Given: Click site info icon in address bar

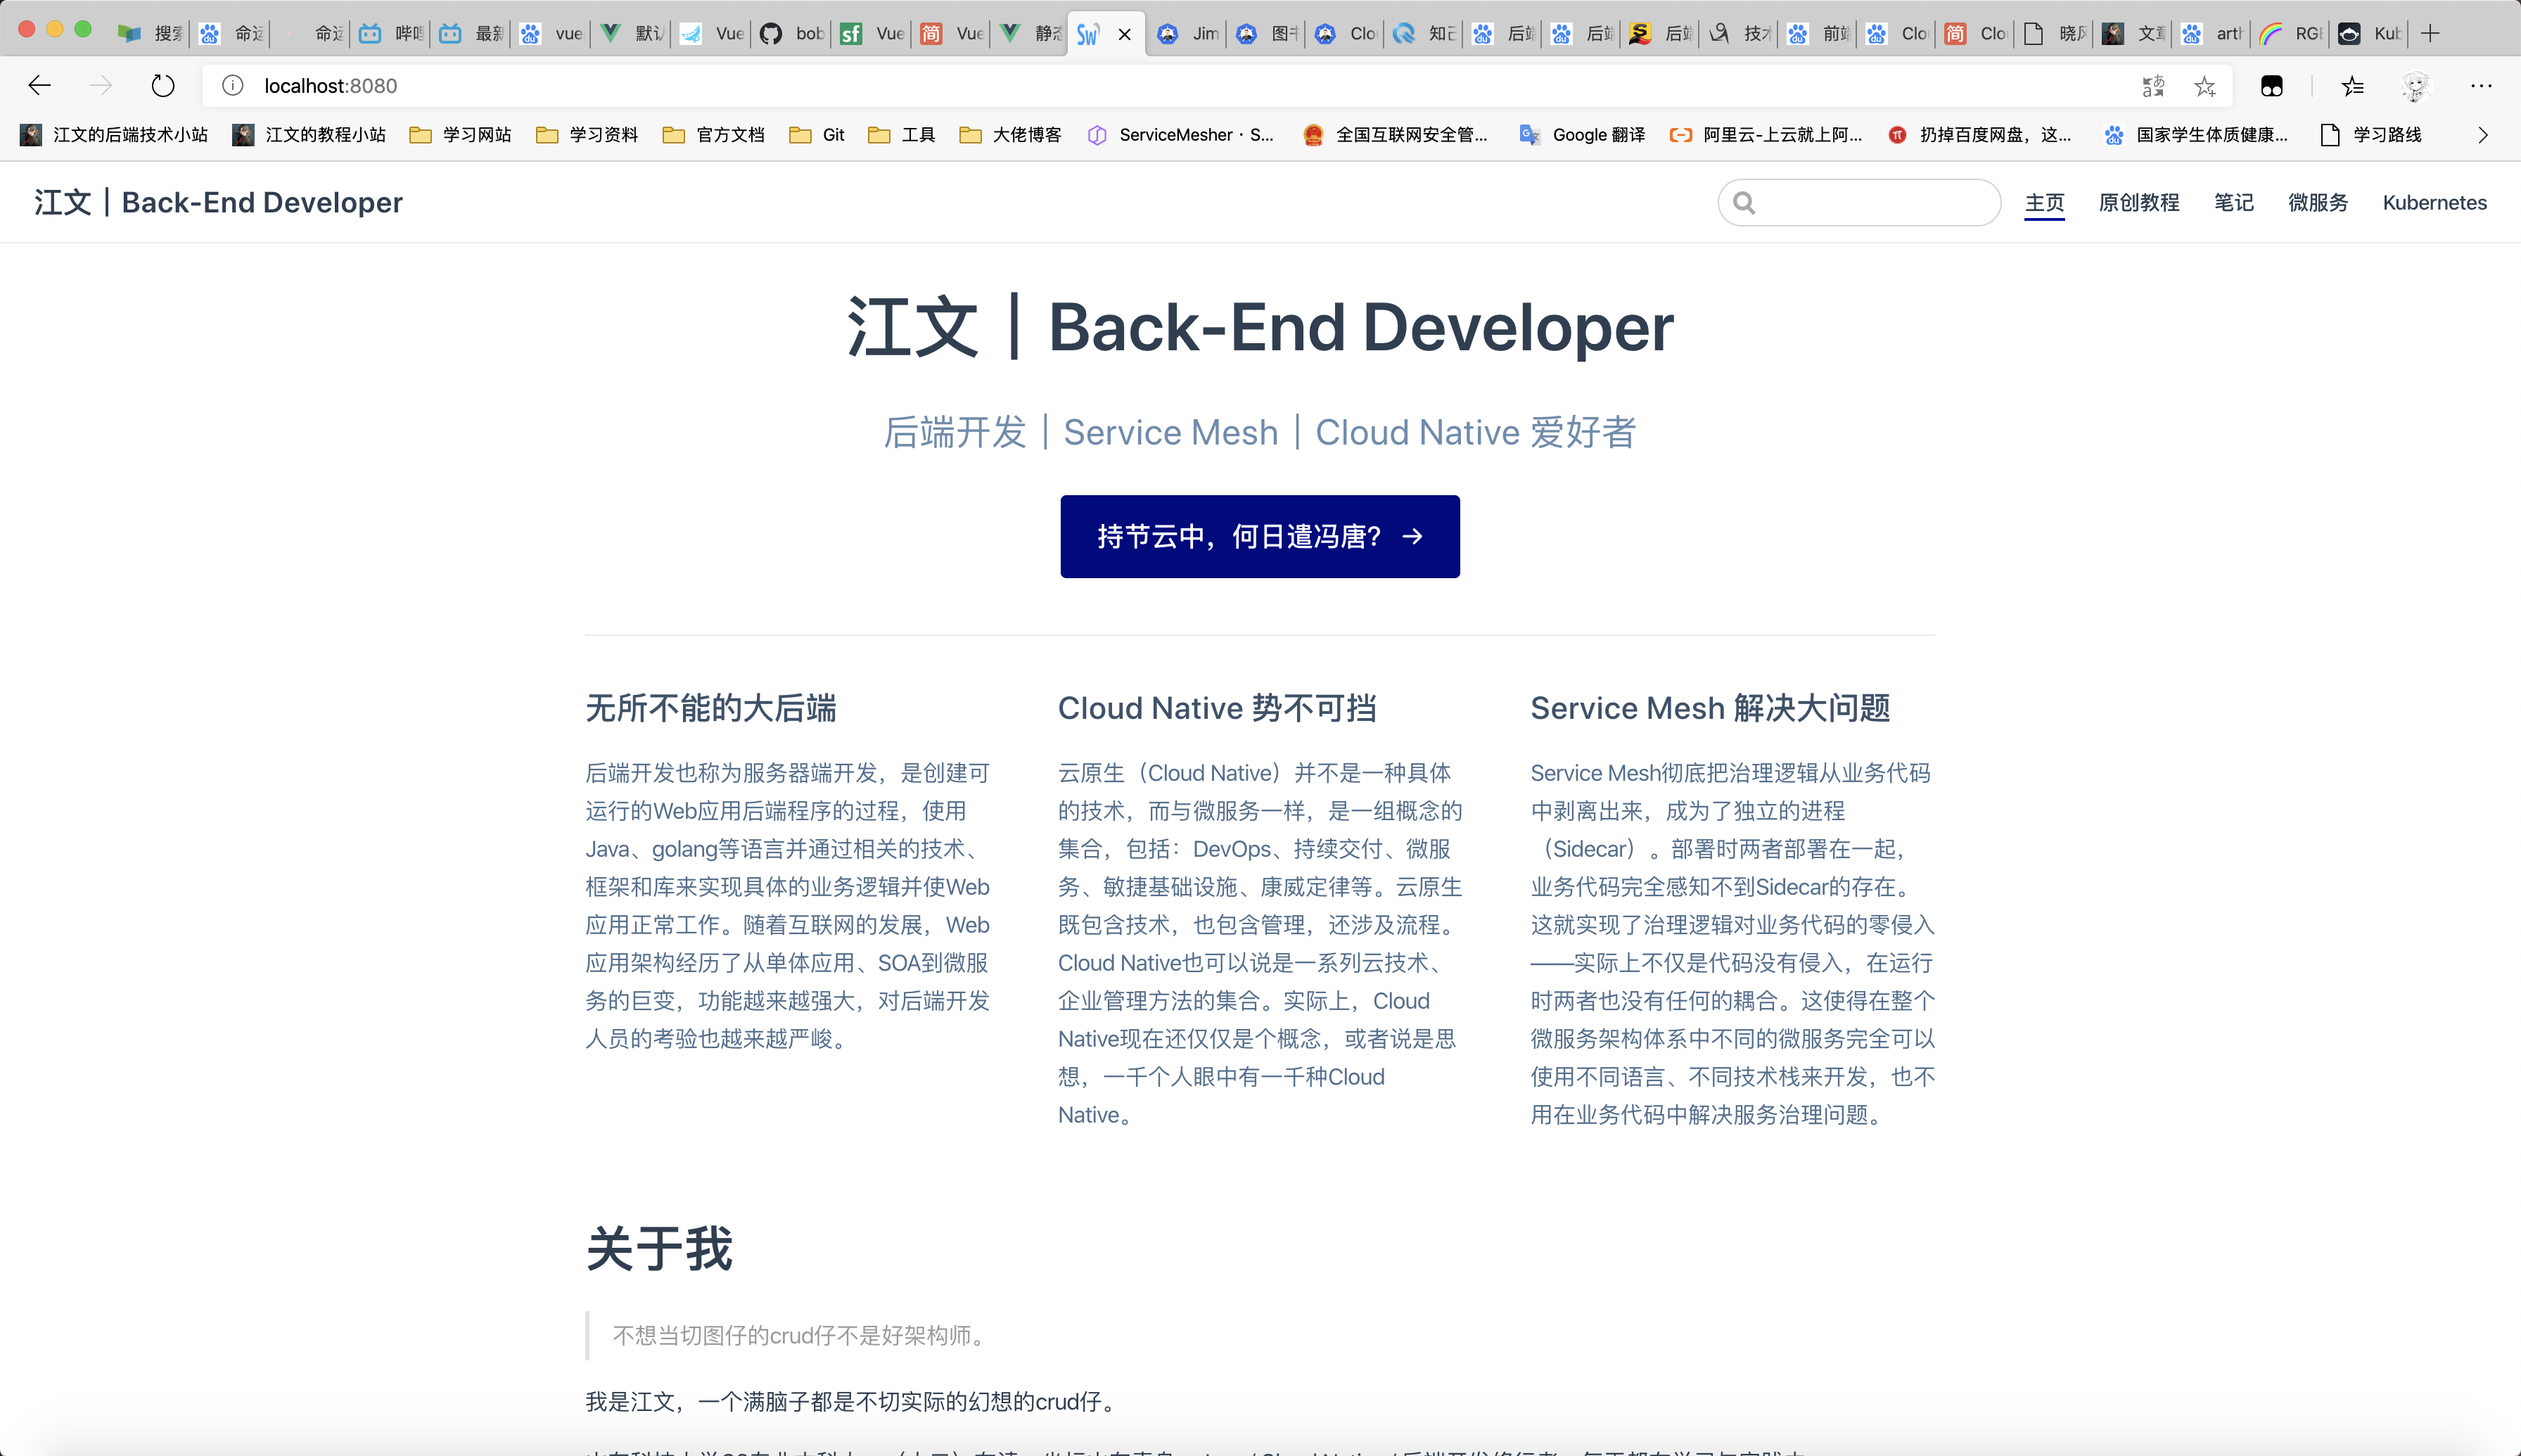Looking at the screenshot, I should point(233,86).
